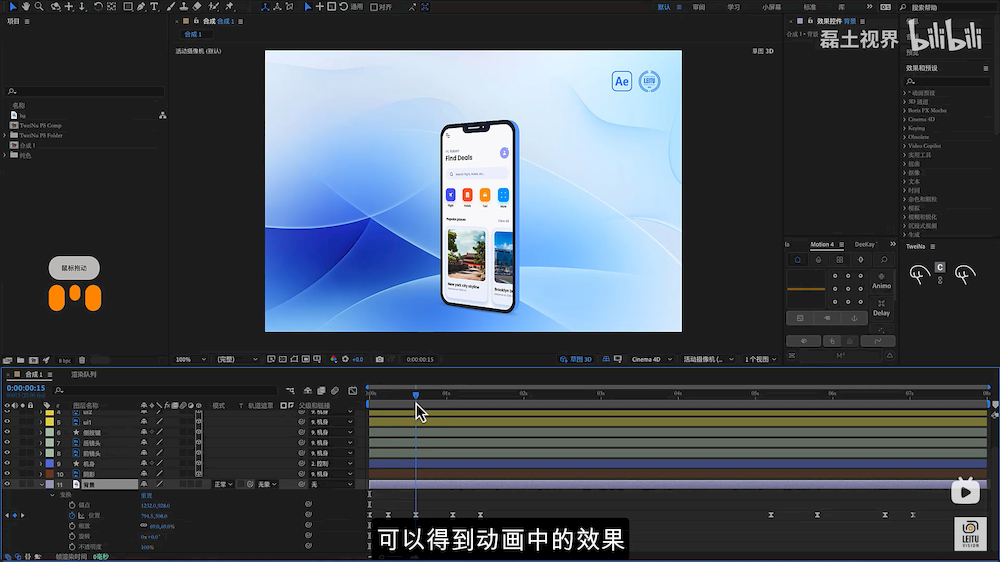
Task: Open the 100% magnification dropdown
Action: click(x=191, y=359)
